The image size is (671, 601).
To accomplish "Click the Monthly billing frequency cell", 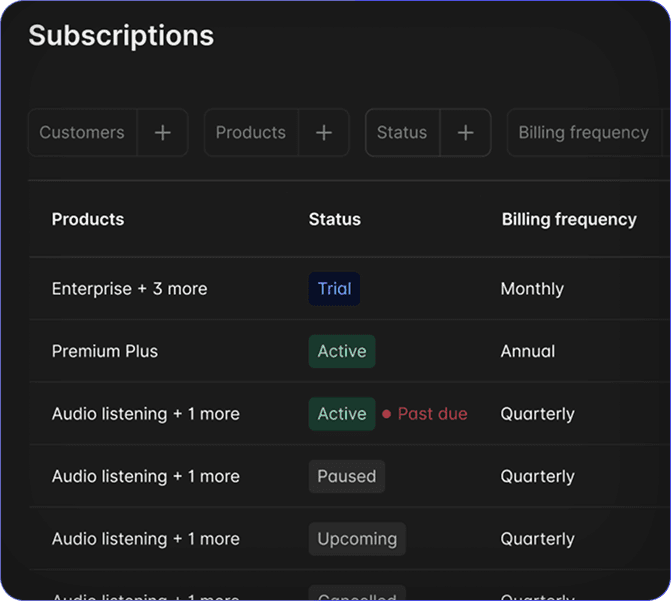I will (x=532, y=289).
